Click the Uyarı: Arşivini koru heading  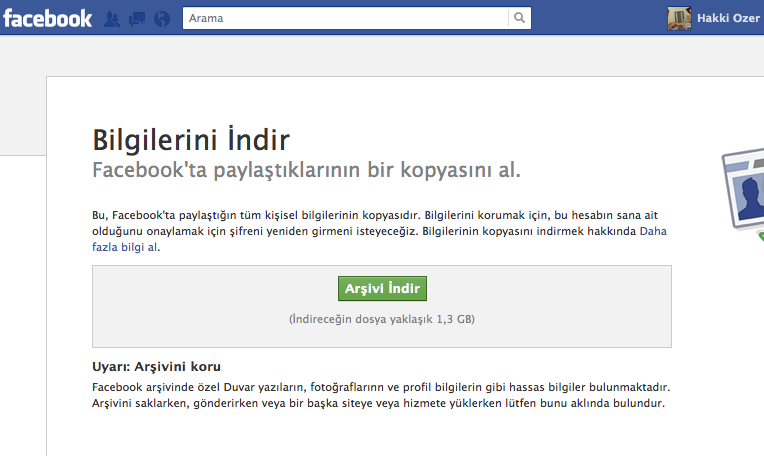pyautogui.click(x=156, y=366)
